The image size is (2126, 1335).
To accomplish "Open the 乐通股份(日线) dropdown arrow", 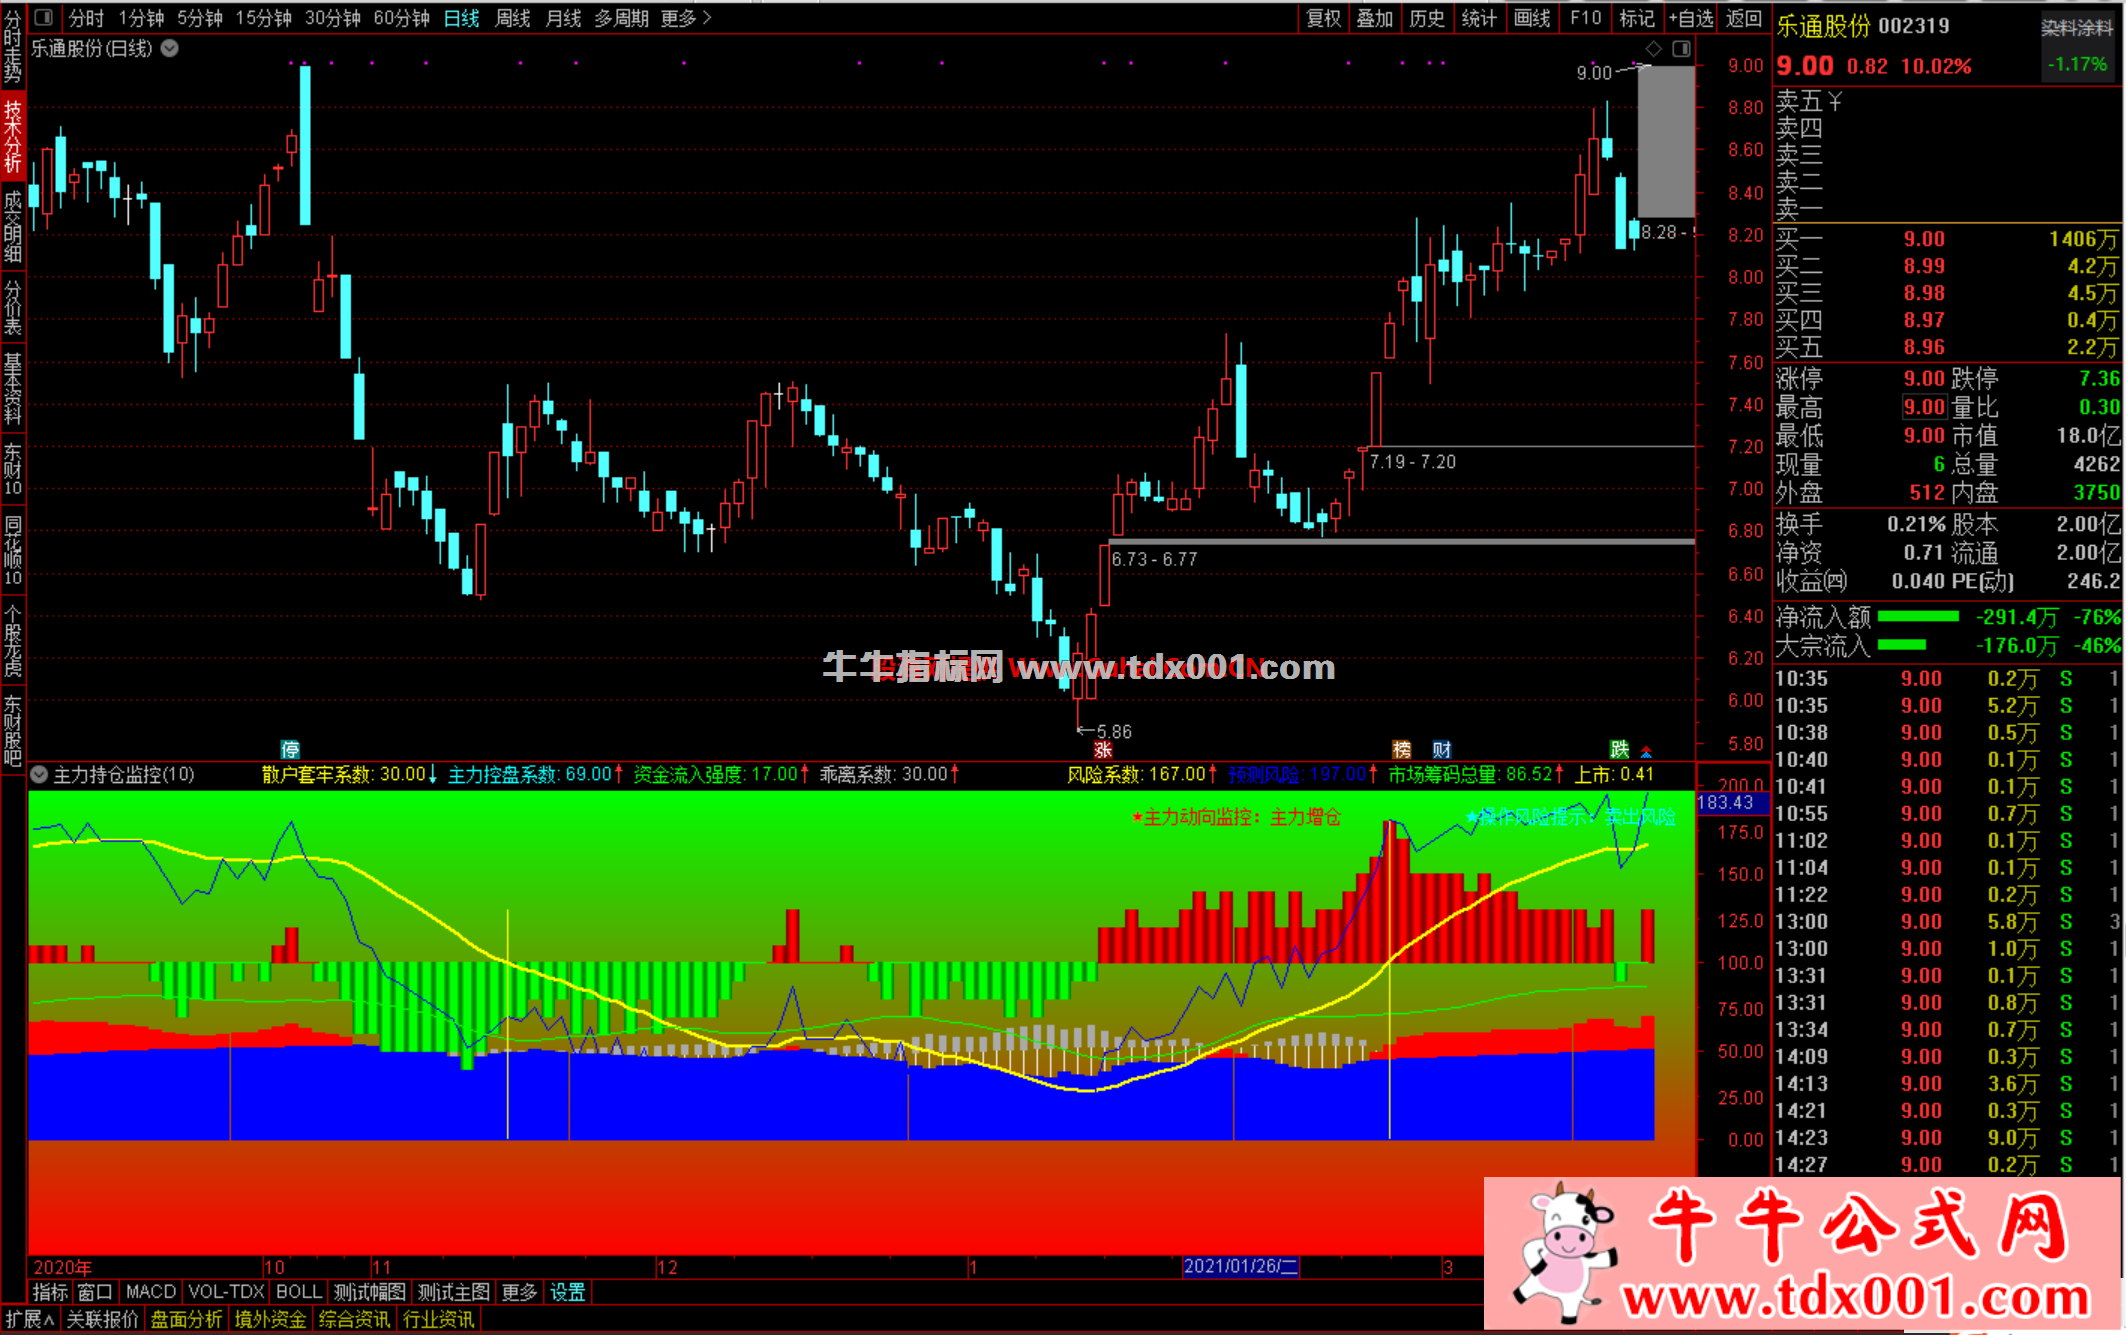I will point(170,48).
